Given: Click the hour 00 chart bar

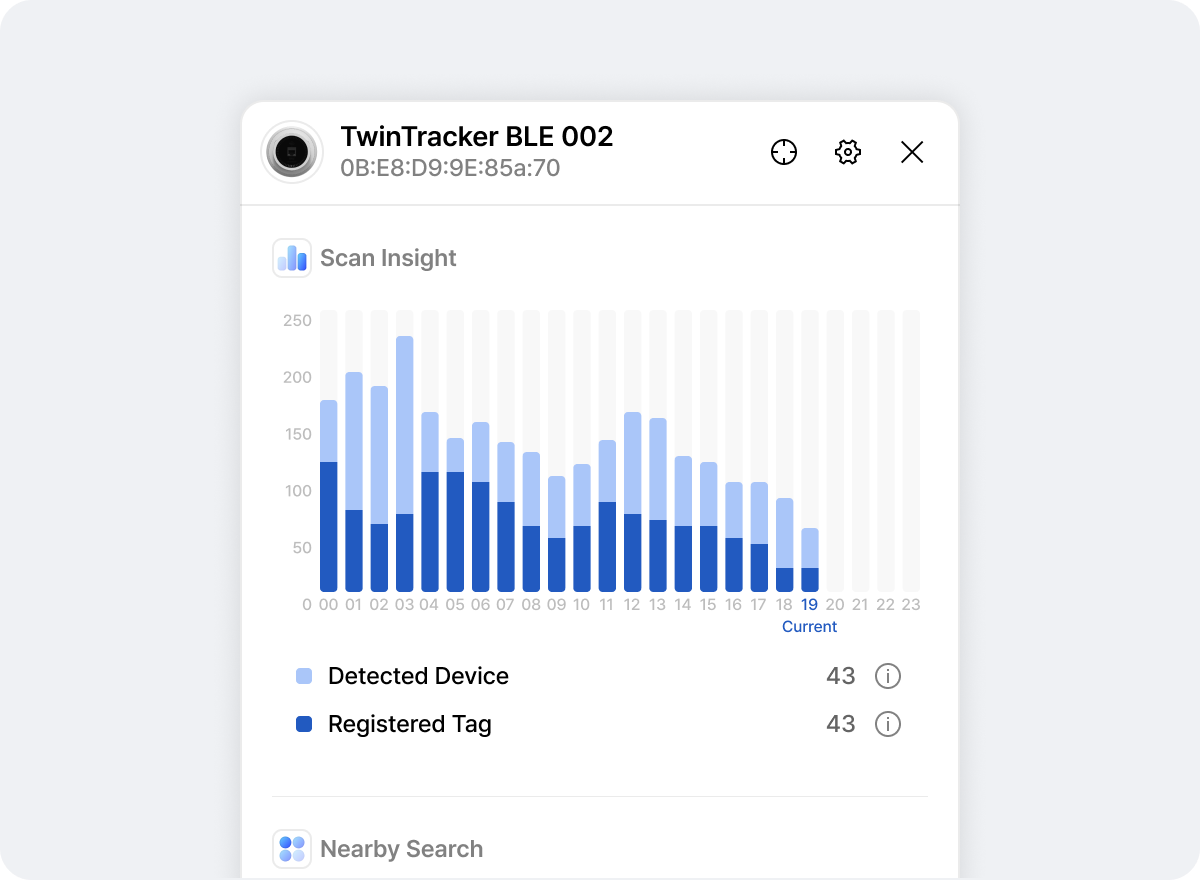Looking at the screenshot, I should click(x=329, y=495).
